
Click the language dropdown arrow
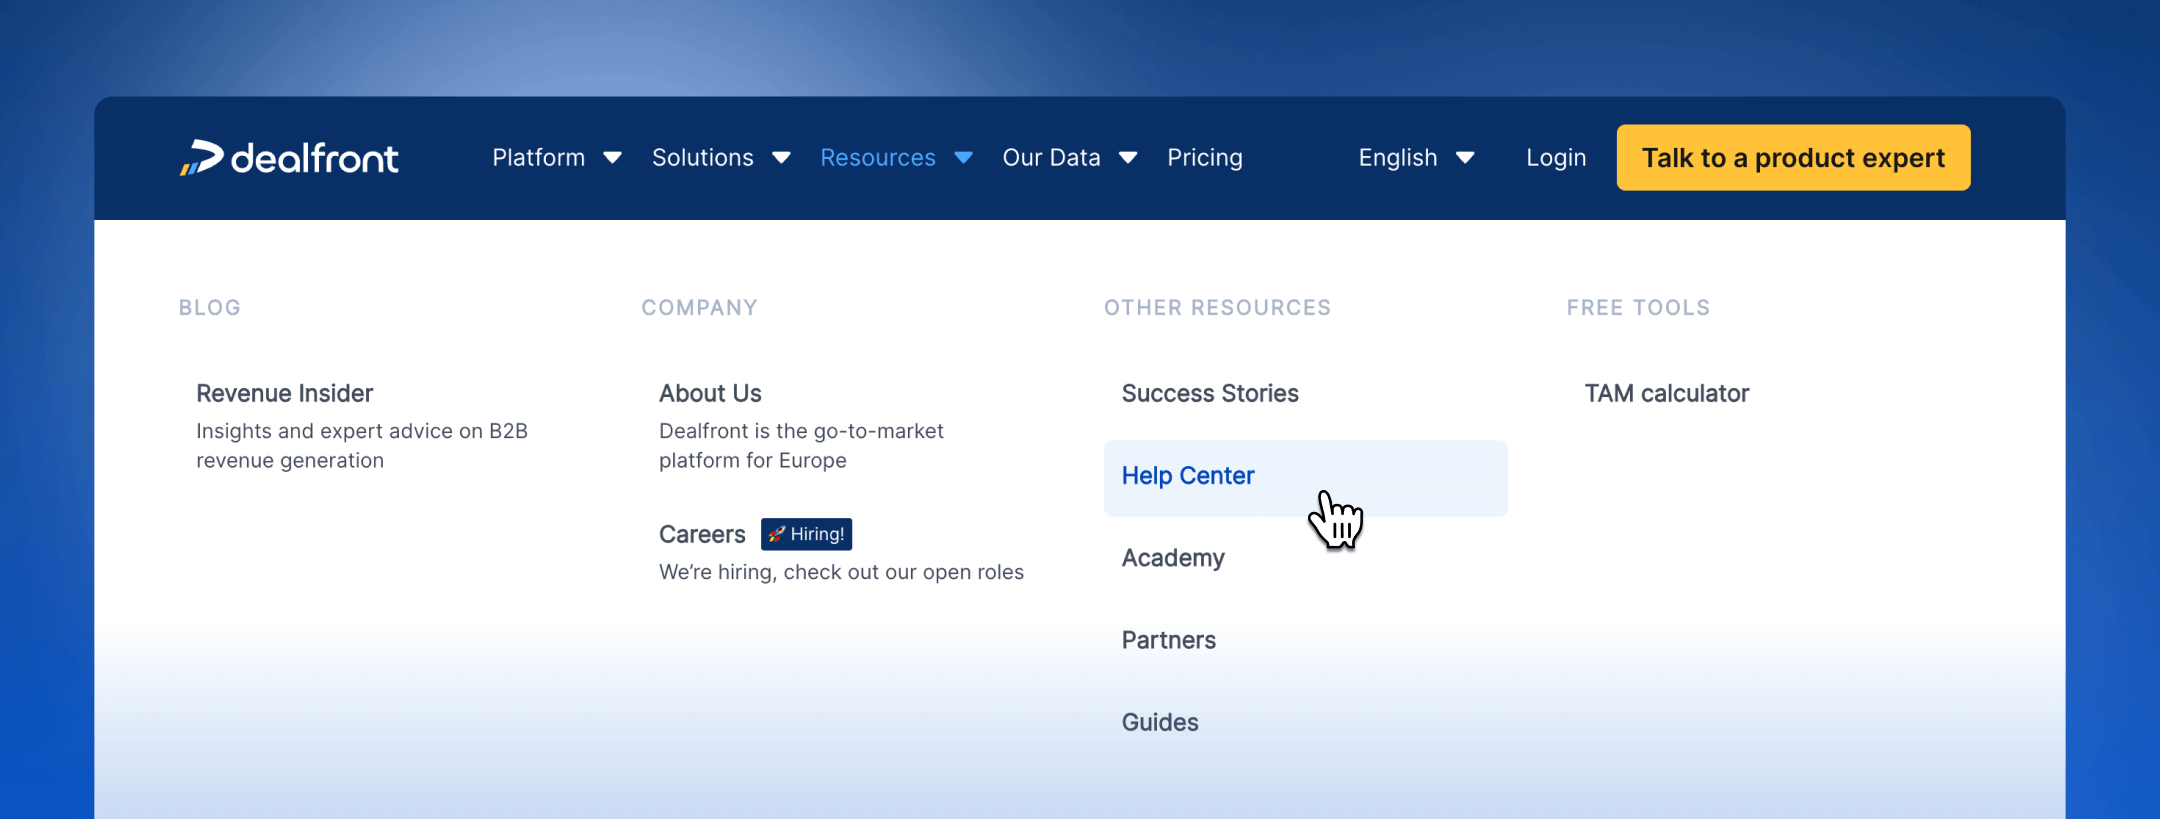1465,158
